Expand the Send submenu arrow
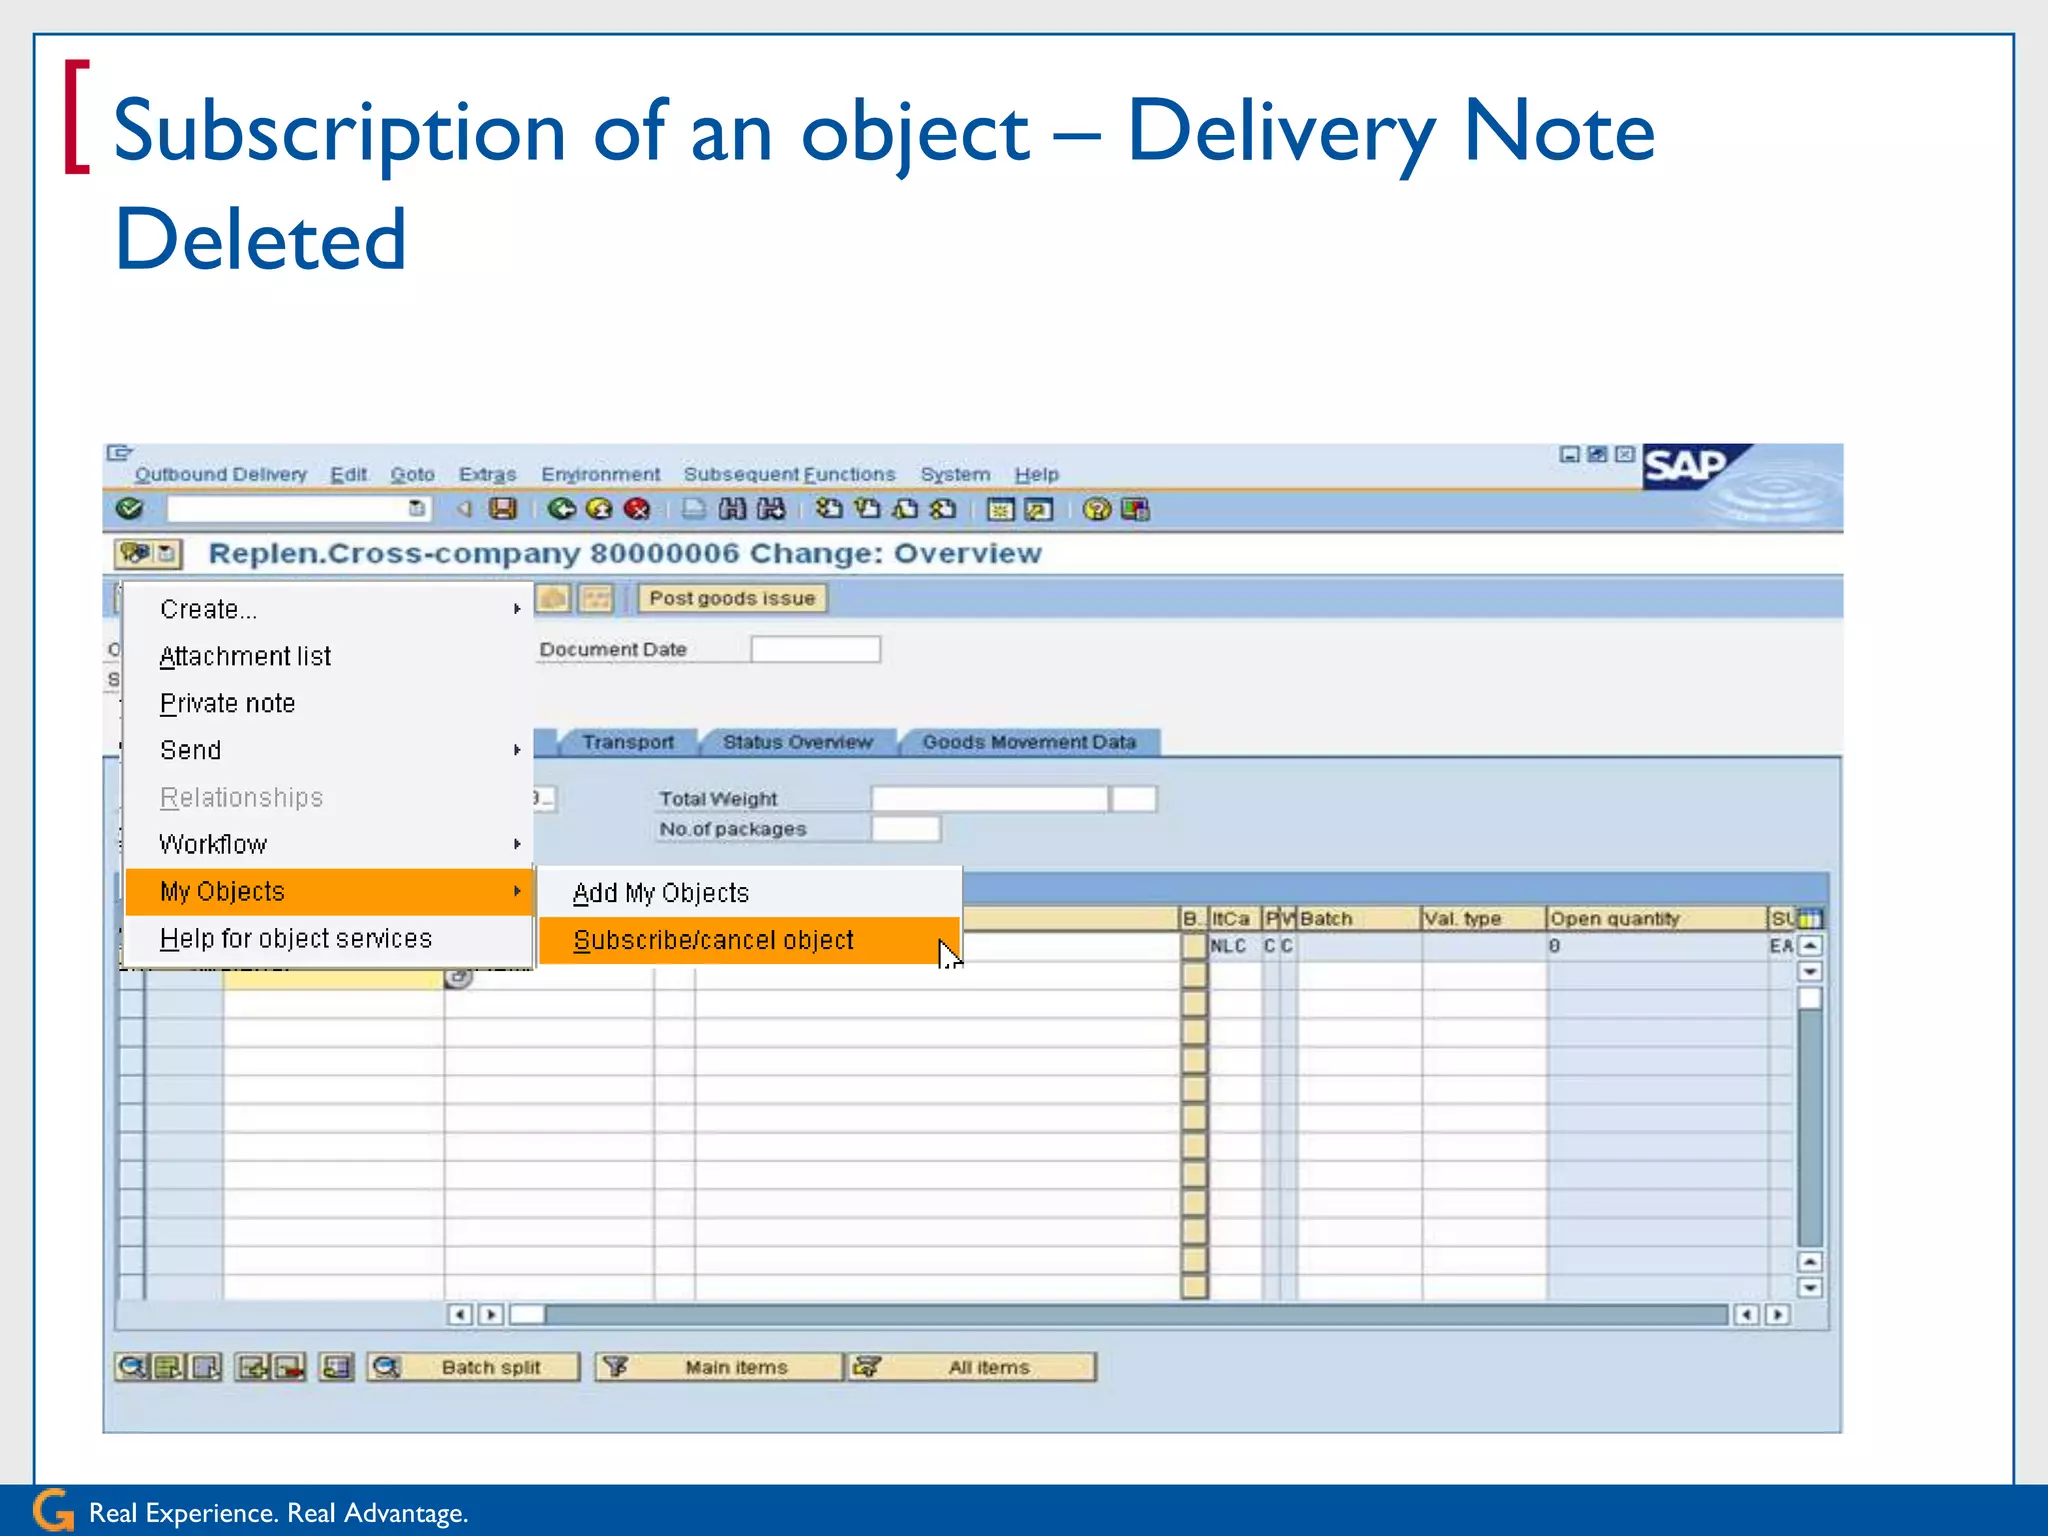Screen dimensions: 2048x1536 click(517, 750)
